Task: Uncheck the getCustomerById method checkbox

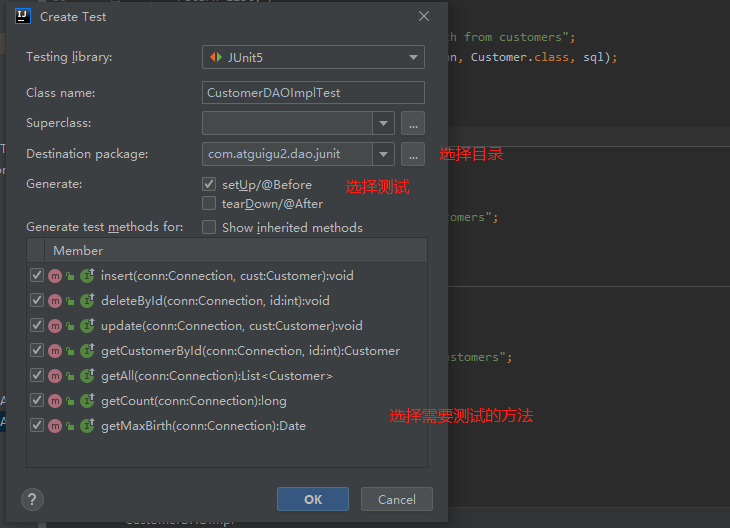Action: pyautogui.click(x=37, y=350)
